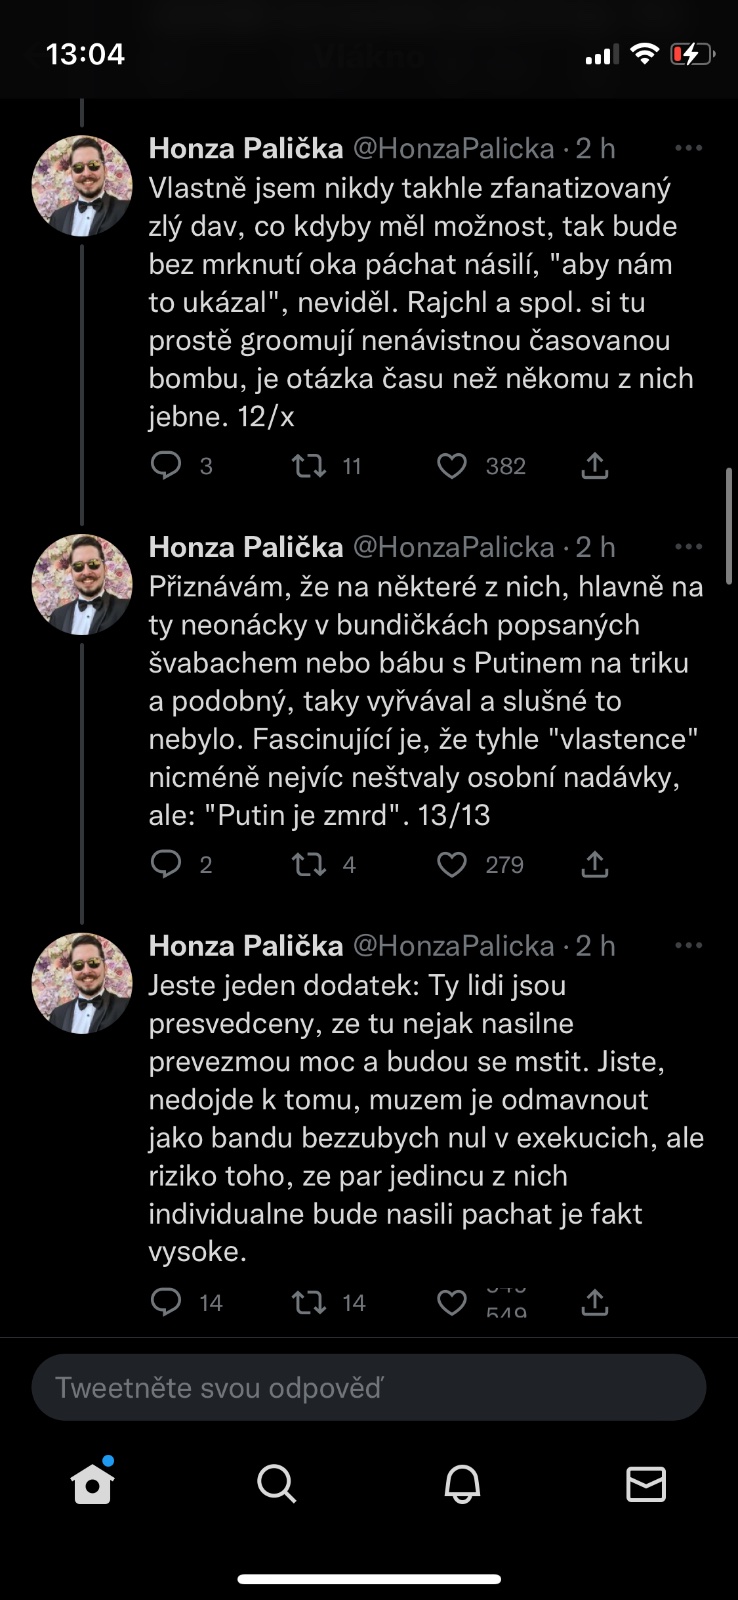Switch to the Search tab
This screenshot has height=1600, width=738.
coord(276,1485)
